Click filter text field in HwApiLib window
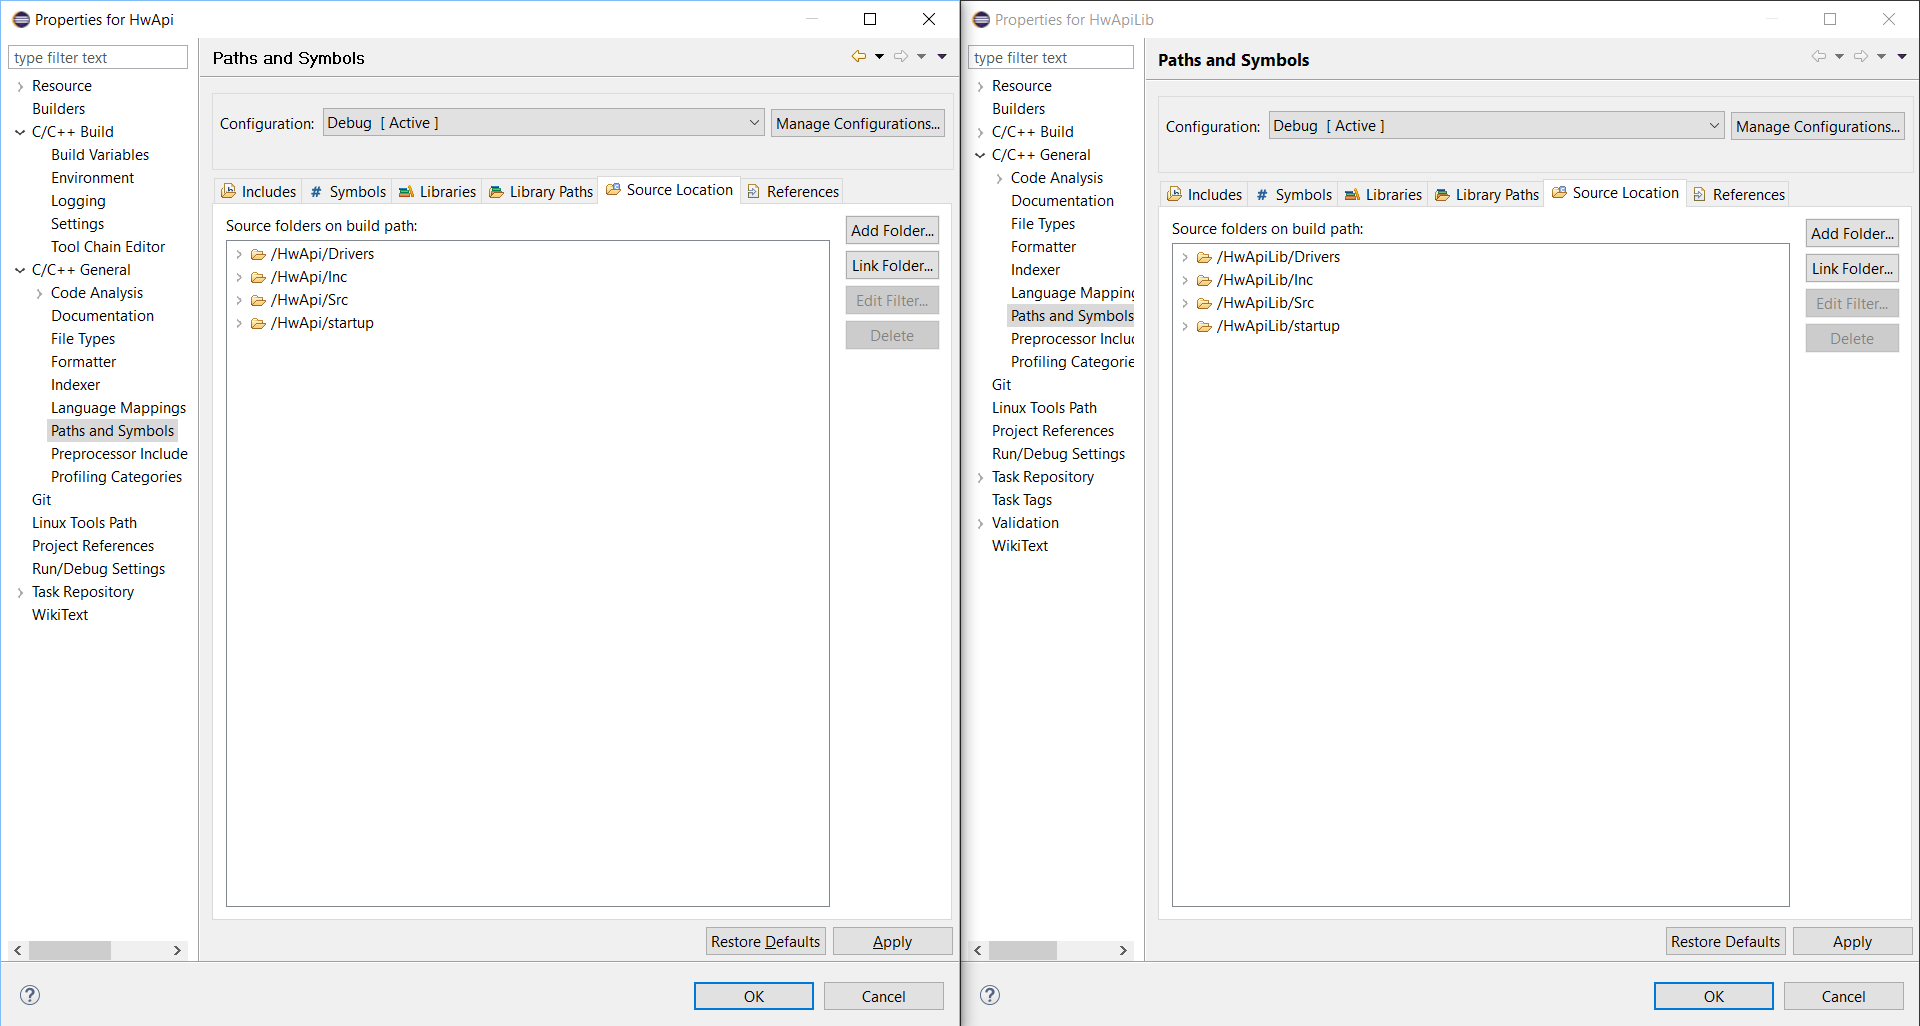This screenshot has height=1026, width=1920. (1051, 57)
